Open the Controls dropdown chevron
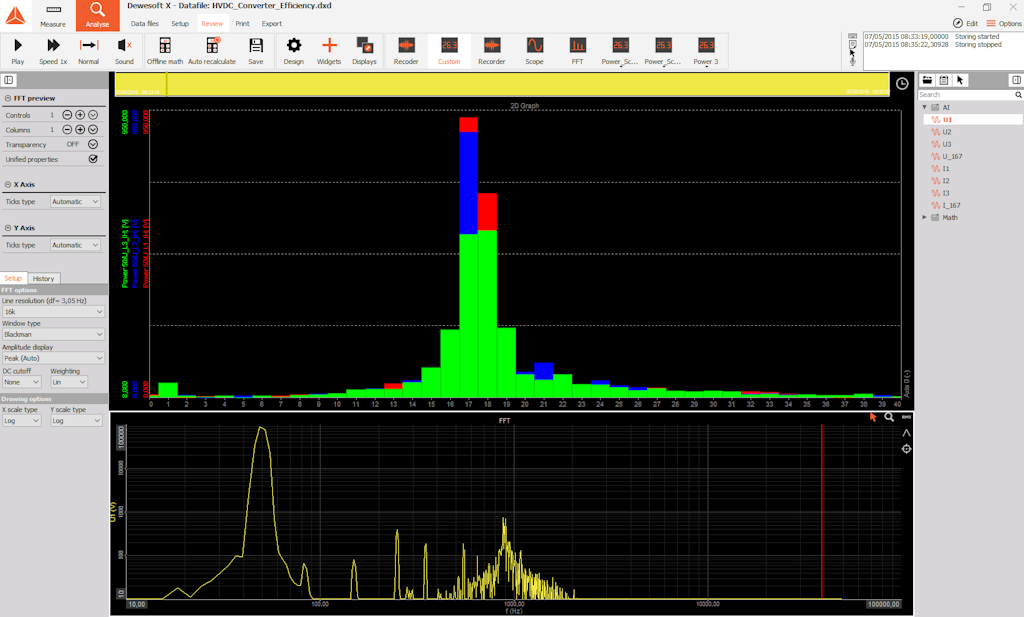This screenshot has height=617, width=1024. click(93, 115)
